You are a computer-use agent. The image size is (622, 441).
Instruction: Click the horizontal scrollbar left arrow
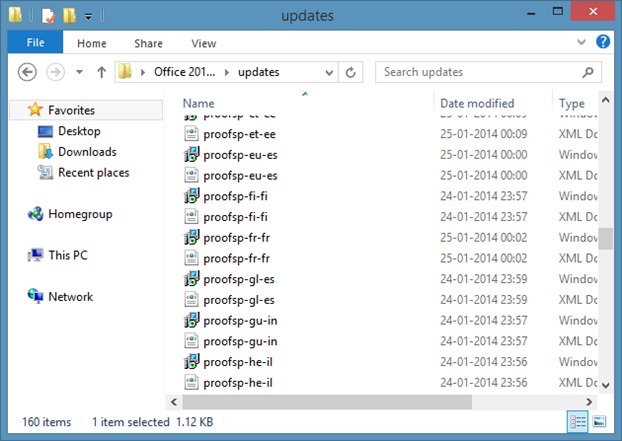coord(174,402)
